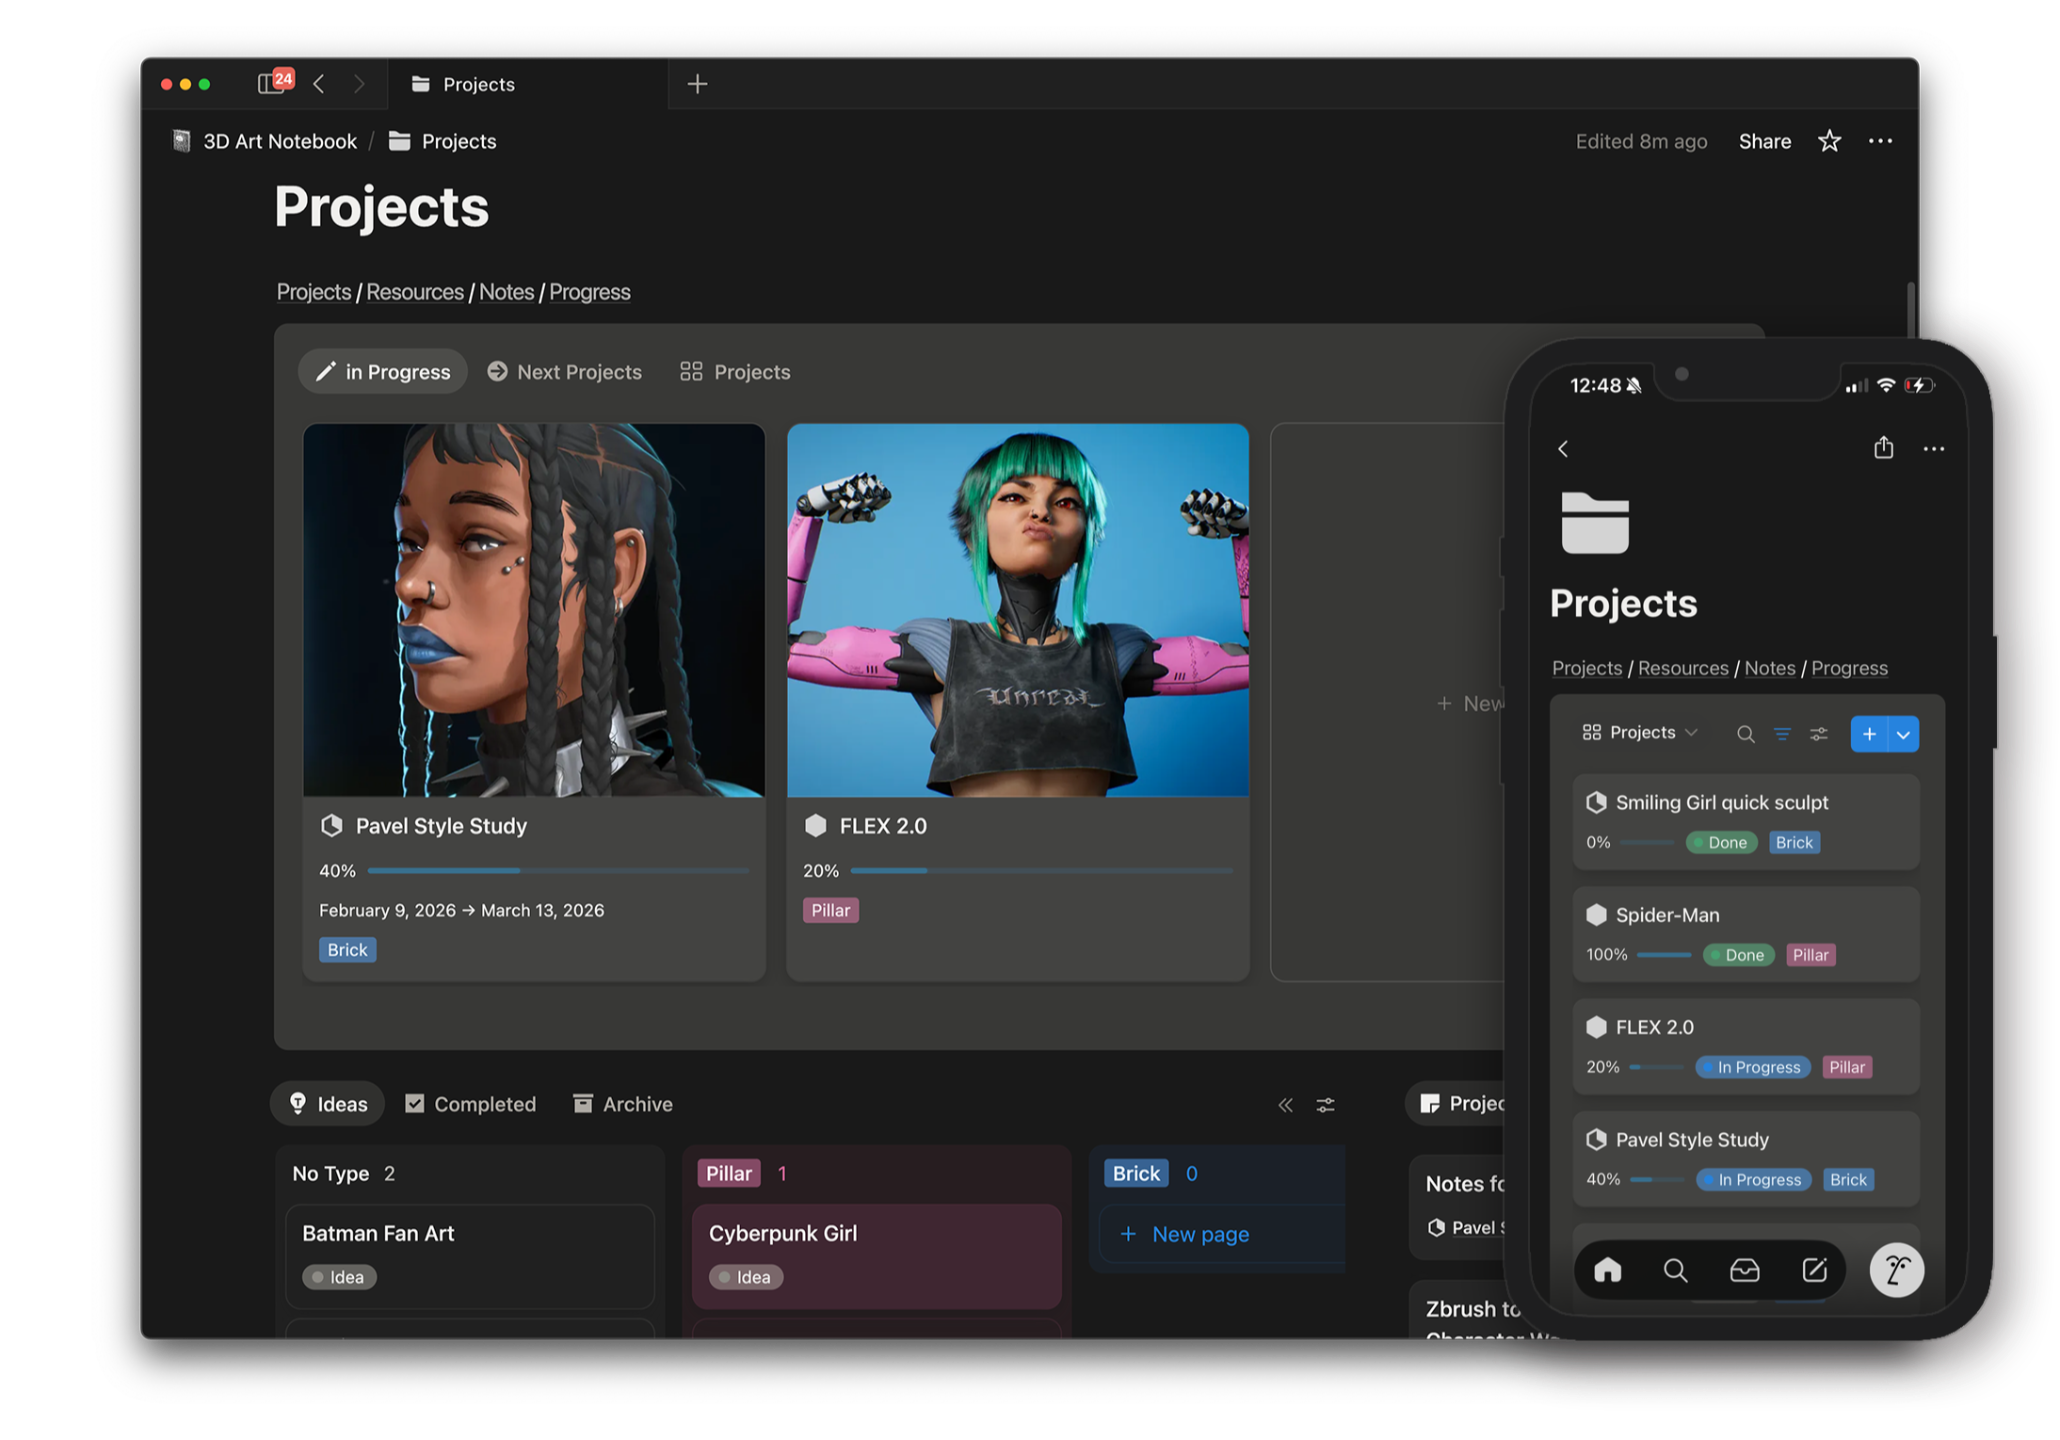The image size is (2060, 1440).
Task: Tap the phone share icon
Action: coord(1883,448)
